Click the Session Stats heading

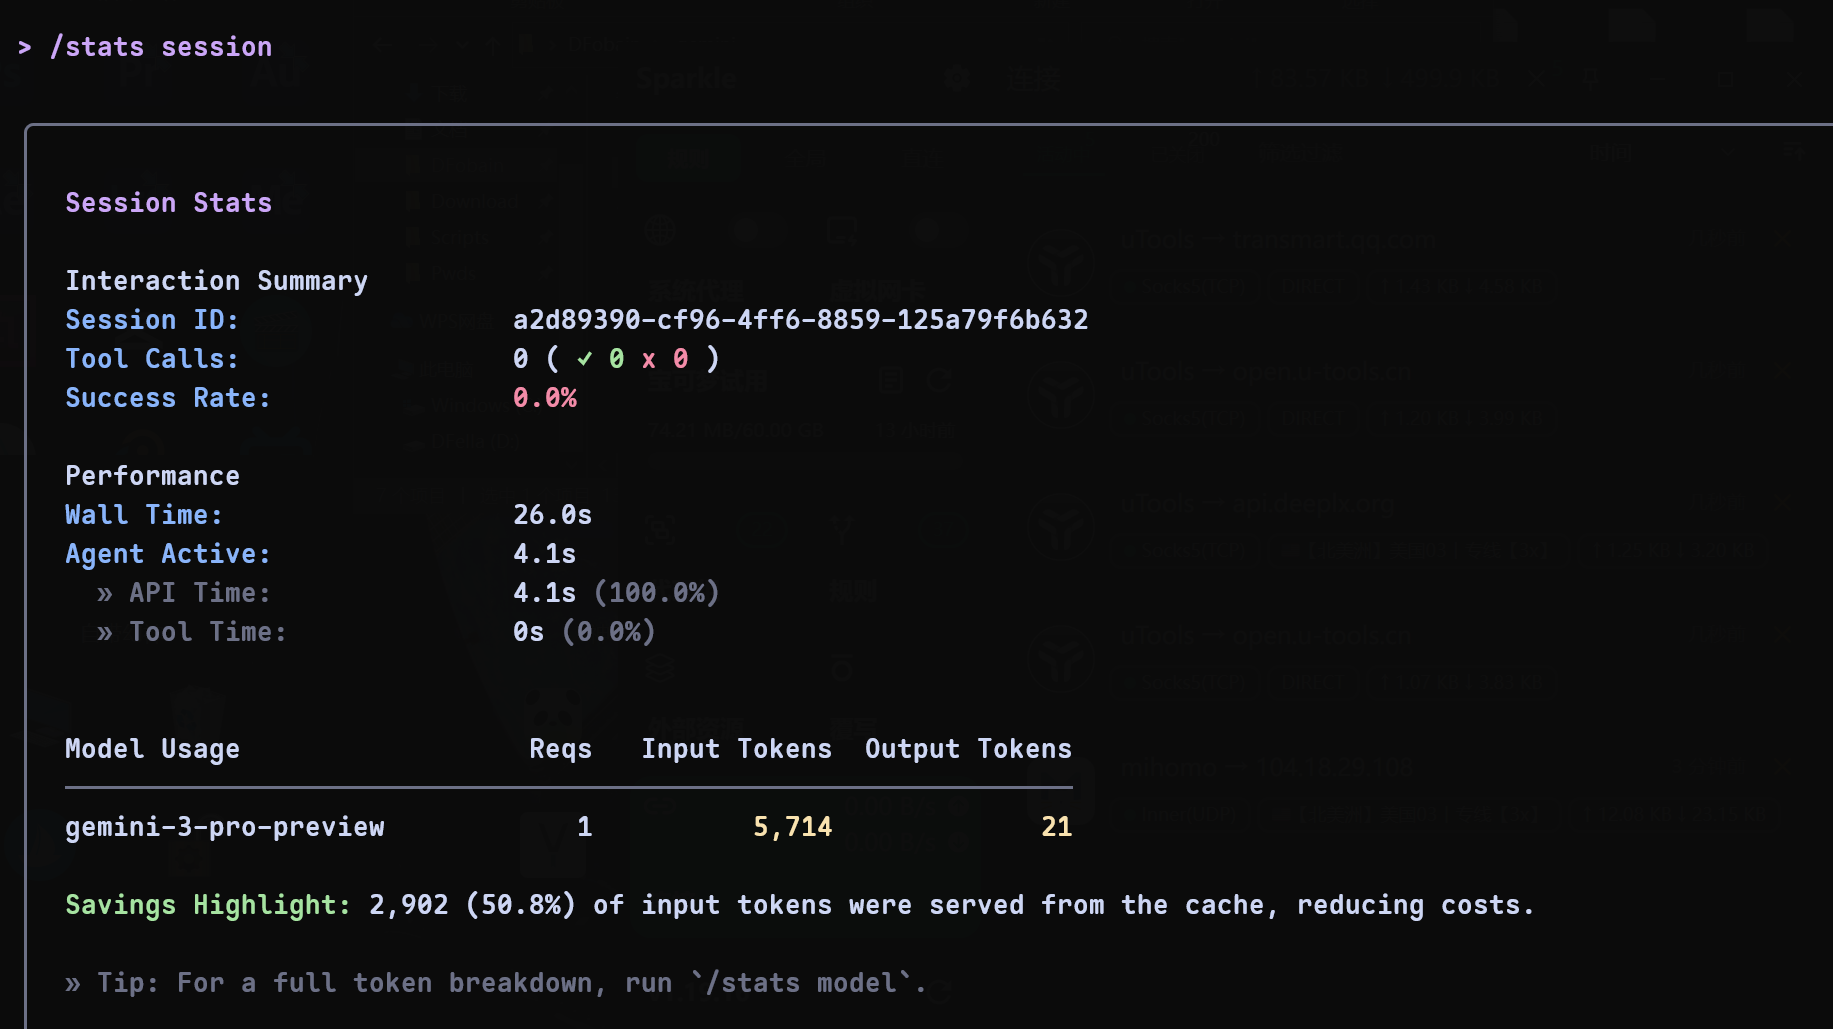(x=169, y=203)
